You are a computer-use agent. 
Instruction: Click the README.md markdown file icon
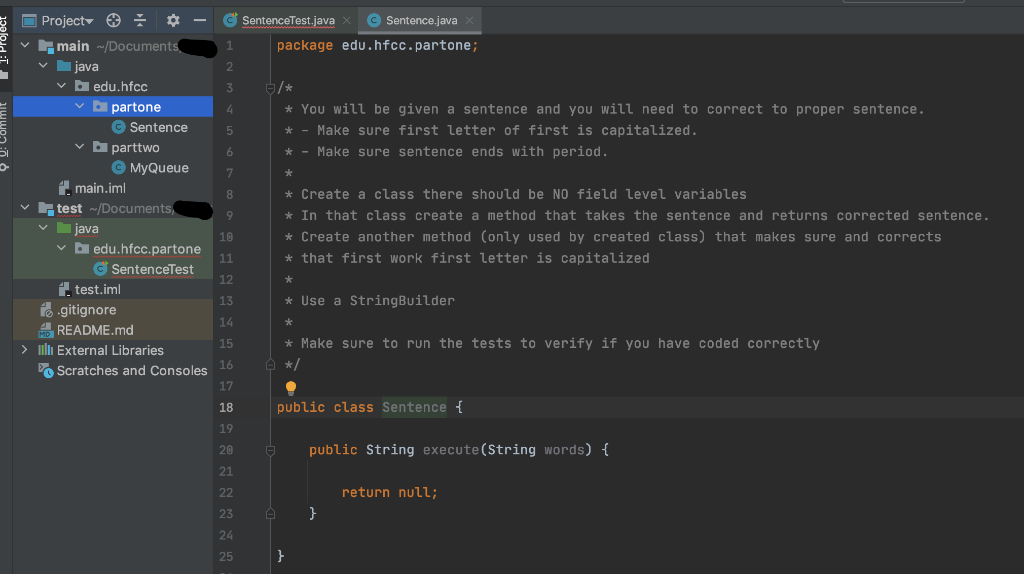click(x=46, y=330)
